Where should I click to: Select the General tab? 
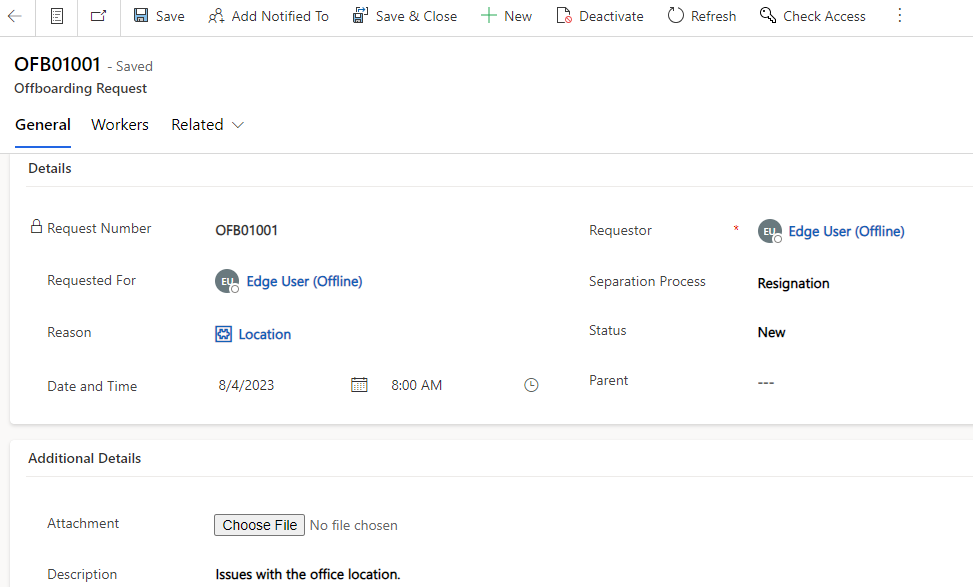point(43,125)
